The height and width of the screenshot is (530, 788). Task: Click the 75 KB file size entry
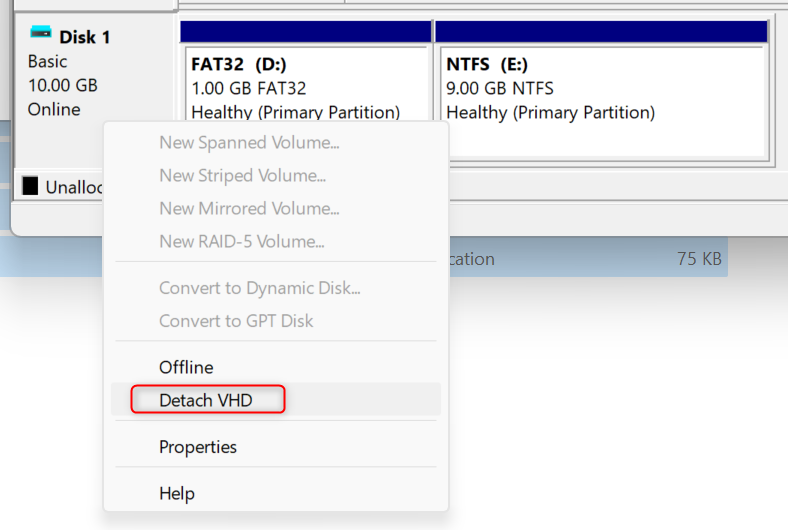[699, 259]
